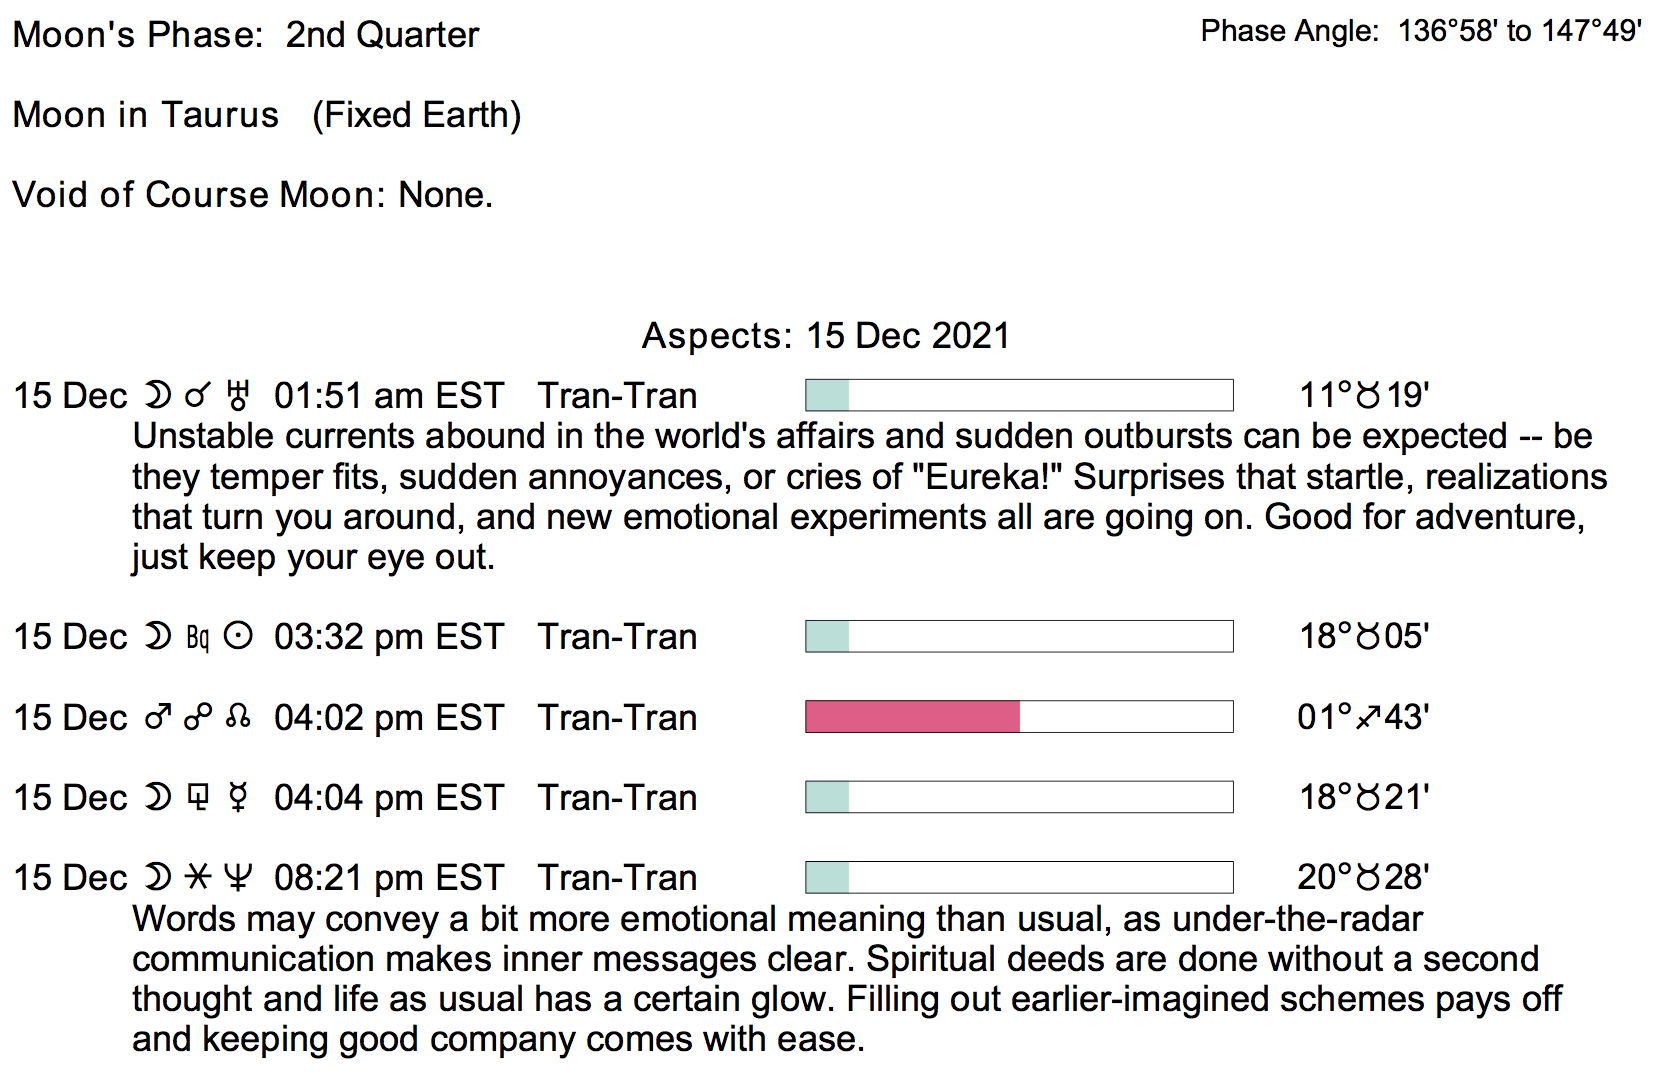This screenshot has width=1672, height=1084.
Task: Click the "Aspects: 15 Dec 2021" heading
Action: pos(825,336)
